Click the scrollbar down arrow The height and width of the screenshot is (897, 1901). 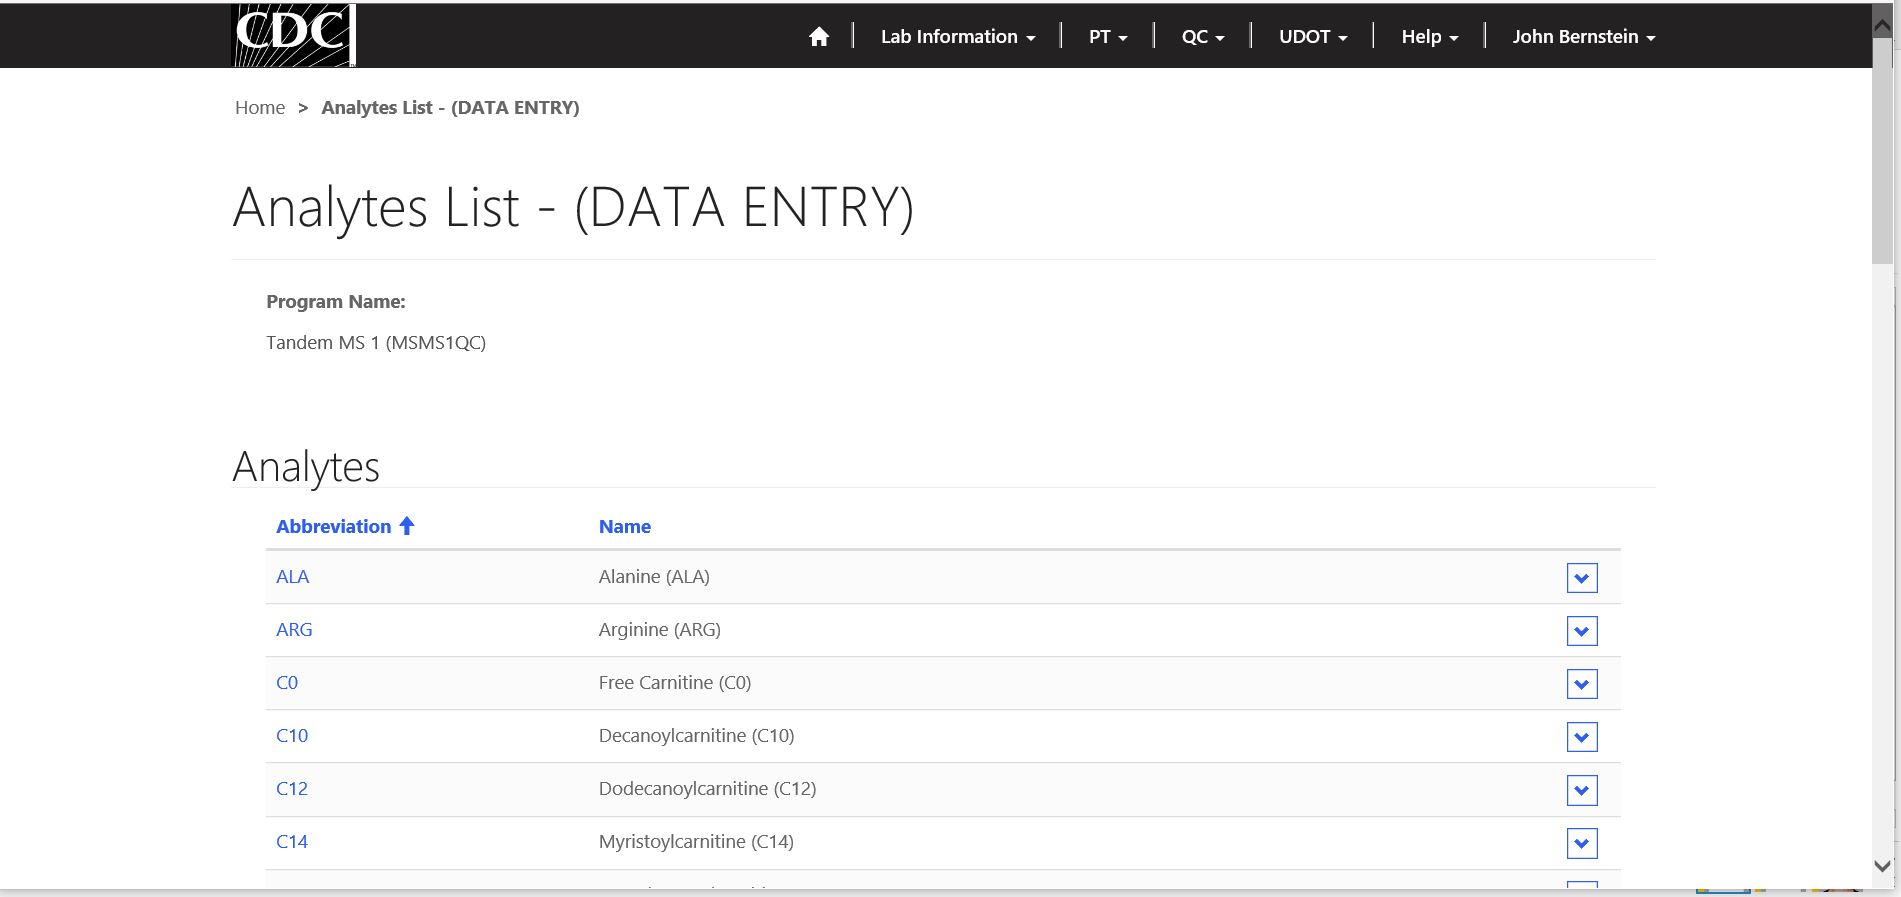tap(1883, 866)
